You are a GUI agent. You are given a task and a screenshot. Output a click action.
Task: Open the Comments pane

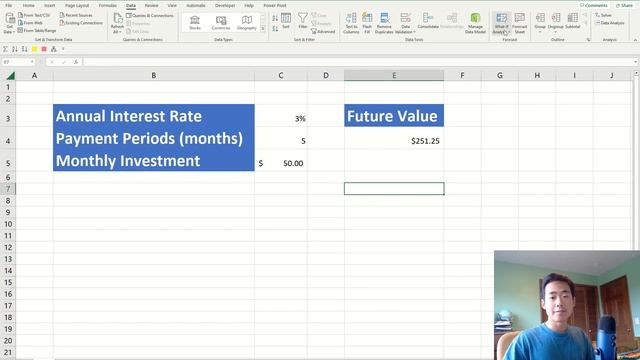[594, 5]
